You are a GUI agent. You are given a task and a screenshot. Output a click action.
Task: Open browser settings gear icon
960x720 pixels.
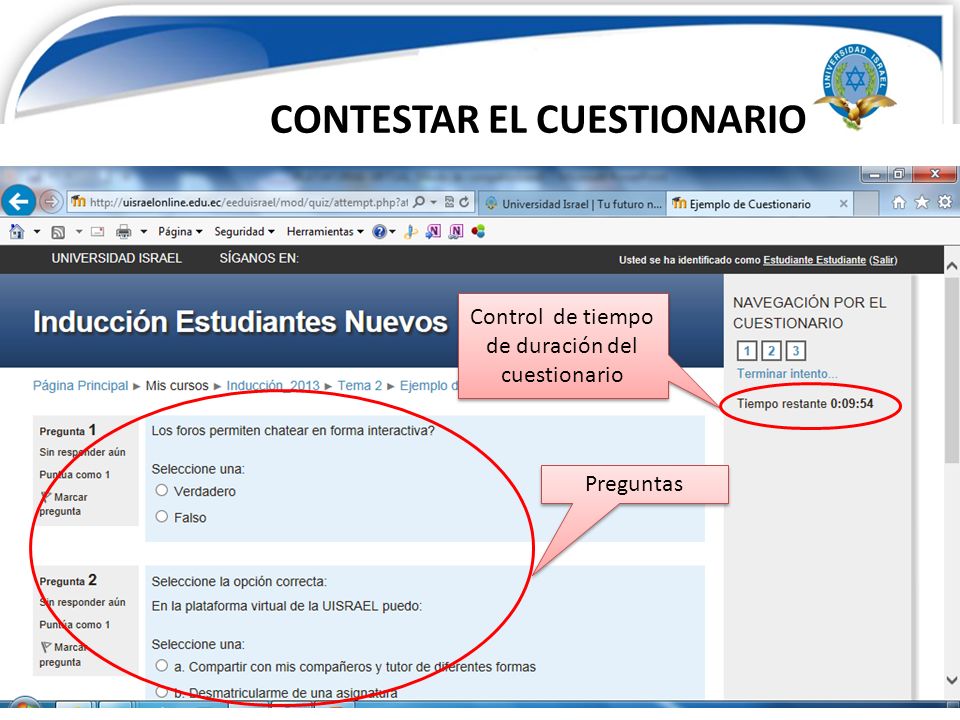pos(945,202)
